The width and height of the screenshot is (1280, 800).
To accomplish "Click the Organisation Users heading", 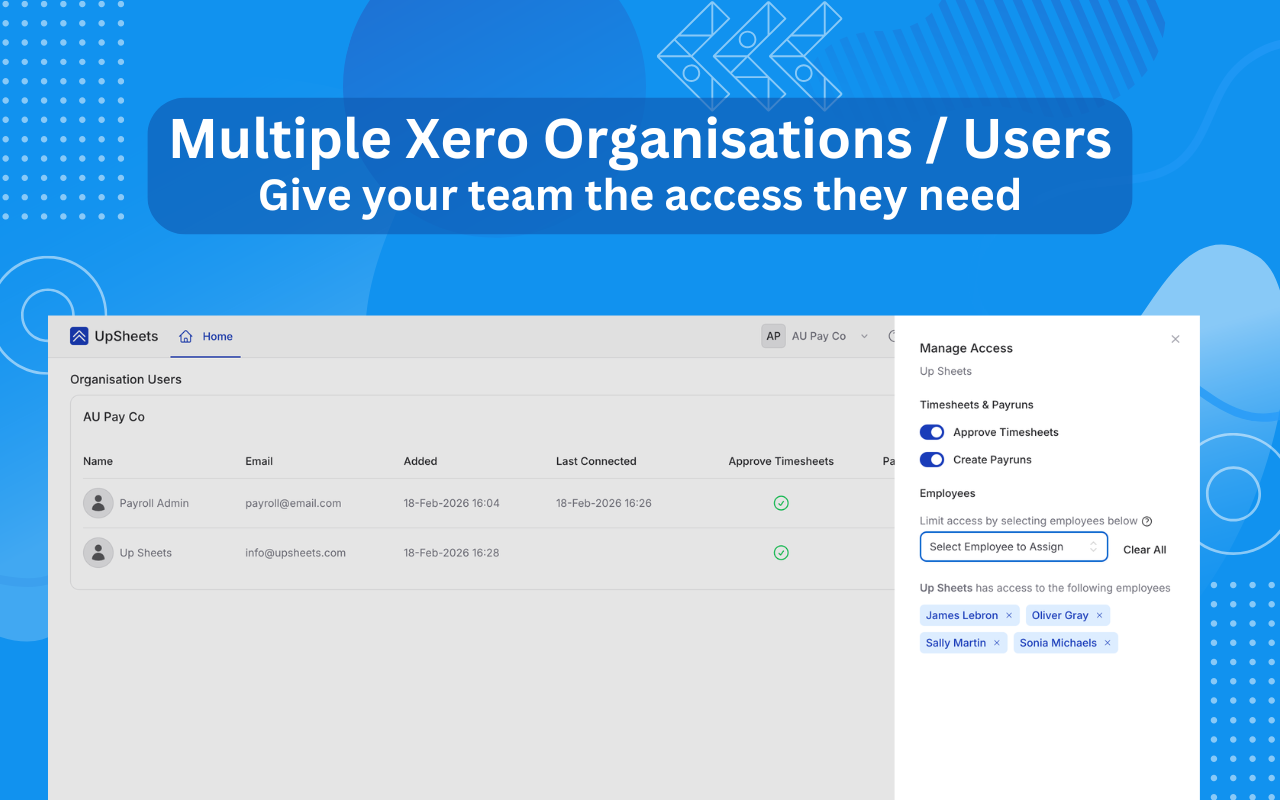I will pos(126,380).
